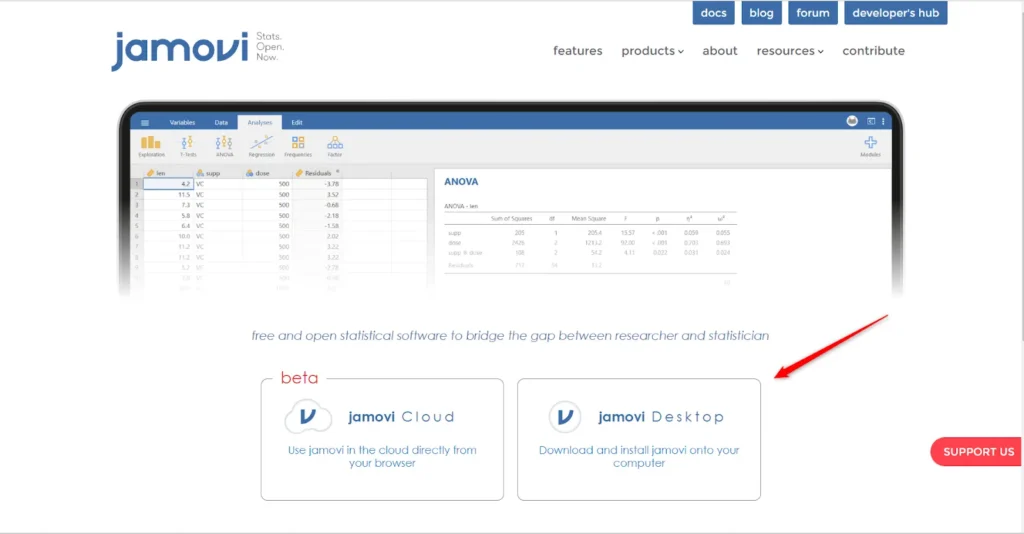Viewport: 1024px width, 534px height.
Task: Open the blog link
Action: (x=761, y=13)
